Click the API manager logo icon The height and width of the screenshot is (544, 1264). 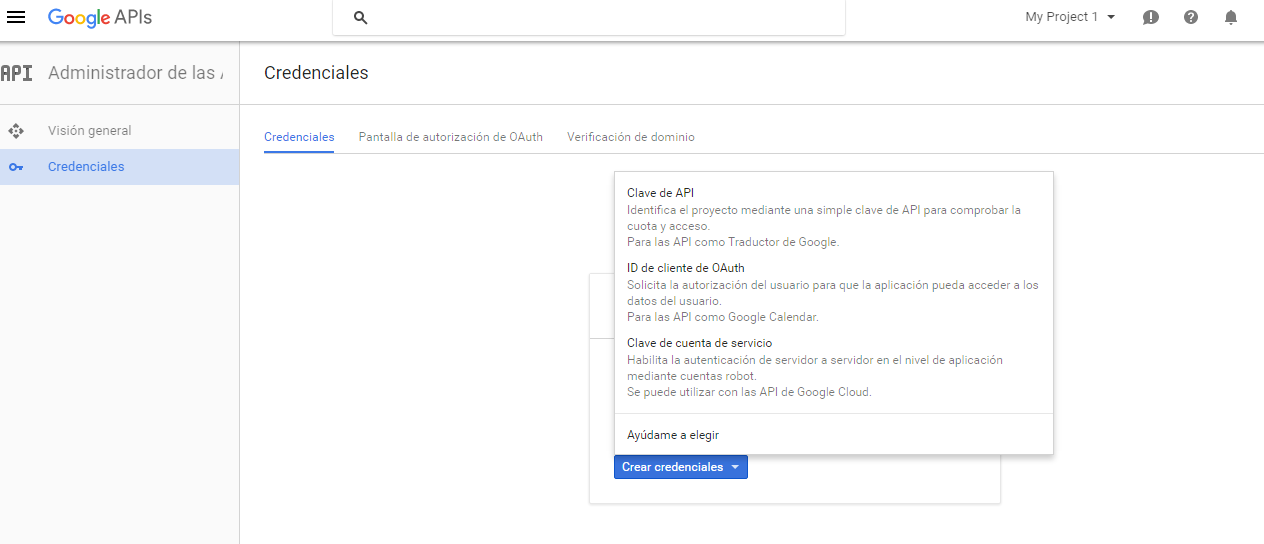[x=16, y=73]
